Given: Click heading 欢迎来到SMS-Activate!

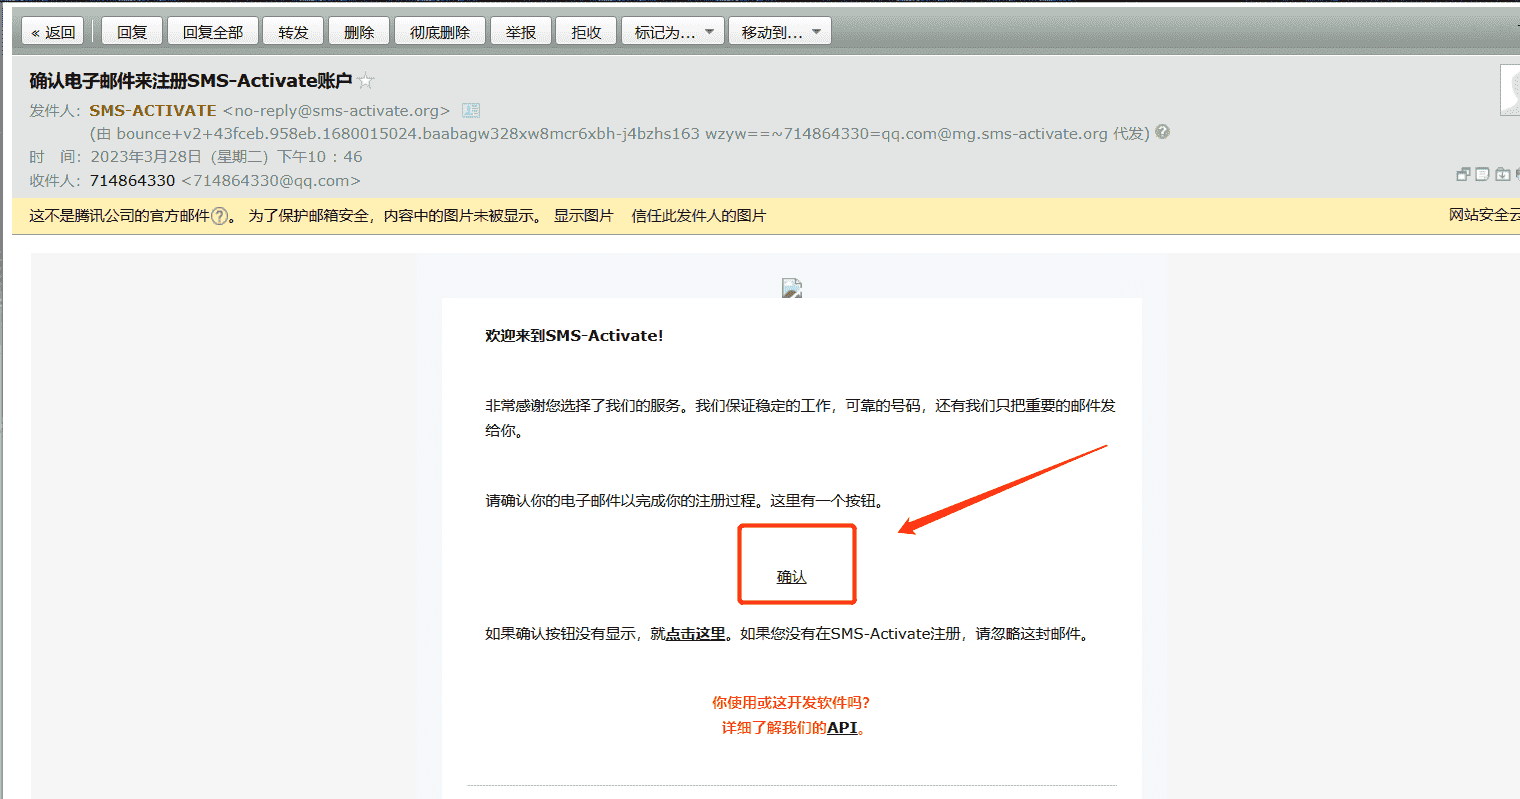Looking at the screenshot, I should pyautogui.click(x=574, y=336).
